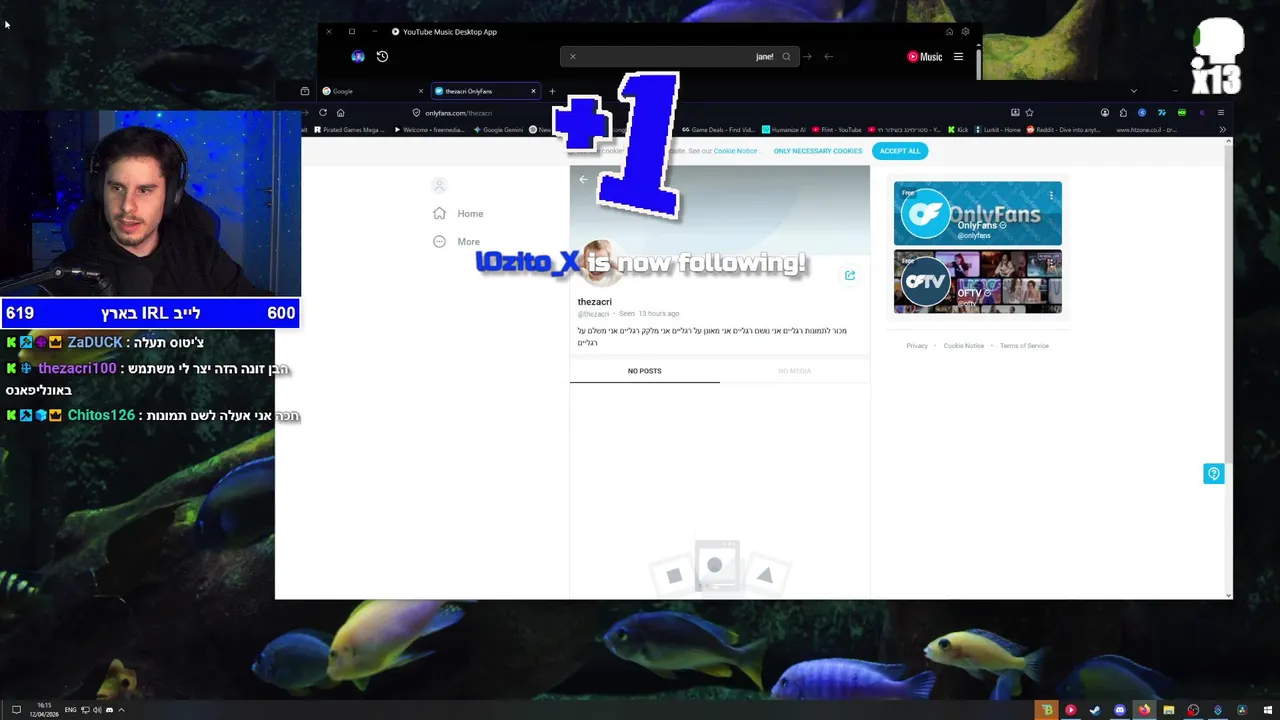
Task: Click home icon in YouTube Music title bar
Action: (949, 32)
